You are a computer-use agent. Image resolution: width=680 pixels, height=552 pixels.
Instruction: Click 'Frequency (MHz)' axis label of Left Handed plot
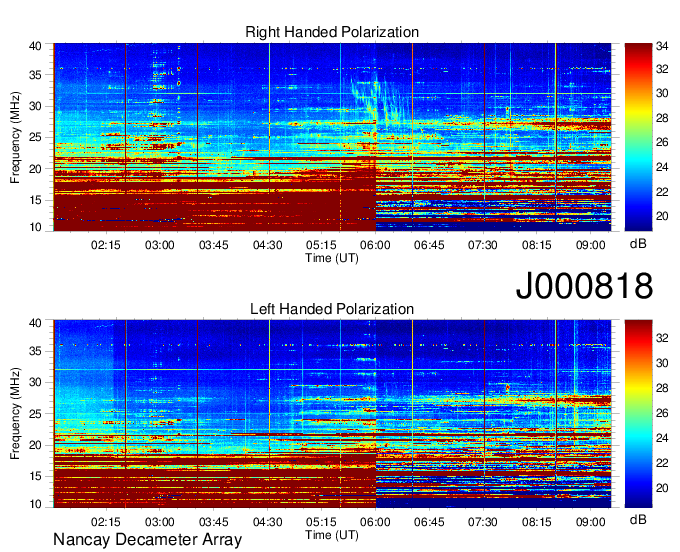coord(15,414)
